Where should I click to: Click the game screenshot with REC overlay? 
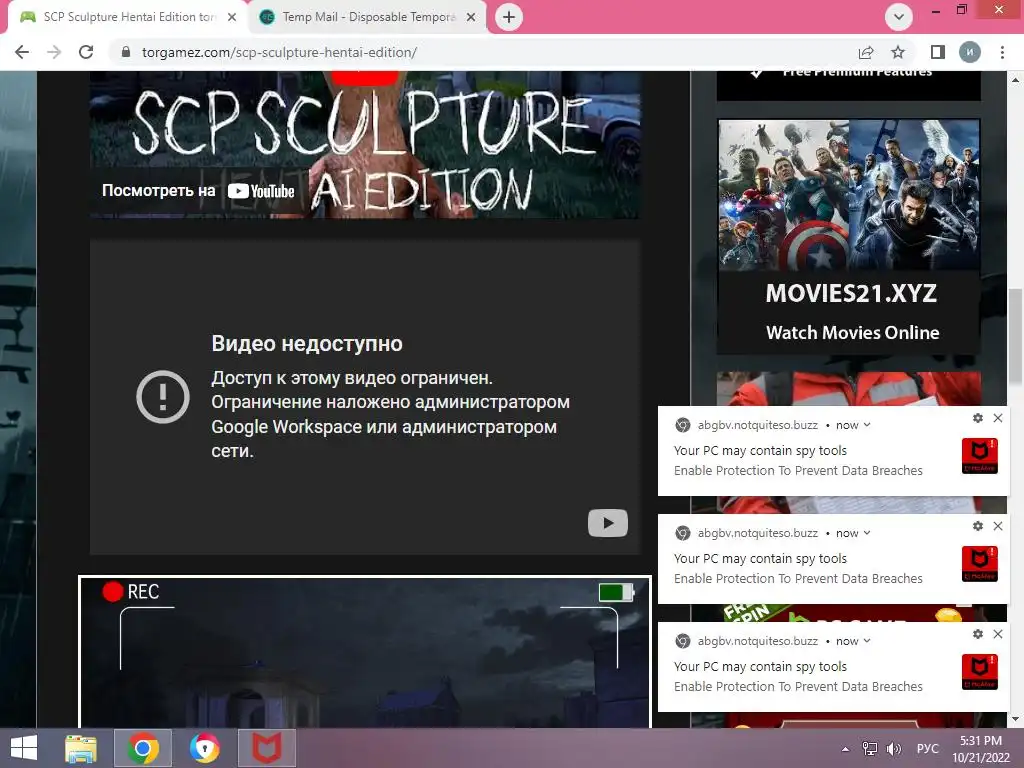click(x=365, y=652)
